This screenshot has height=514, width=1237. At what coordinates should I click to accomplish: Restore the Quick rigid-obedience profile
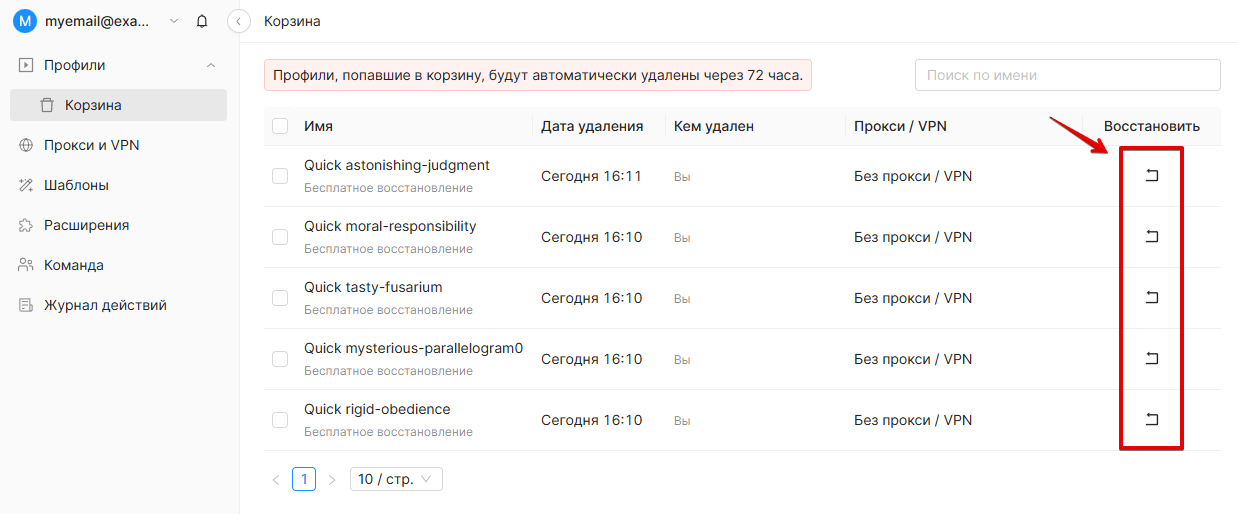pyautogui.click(x=1151, y=420)
